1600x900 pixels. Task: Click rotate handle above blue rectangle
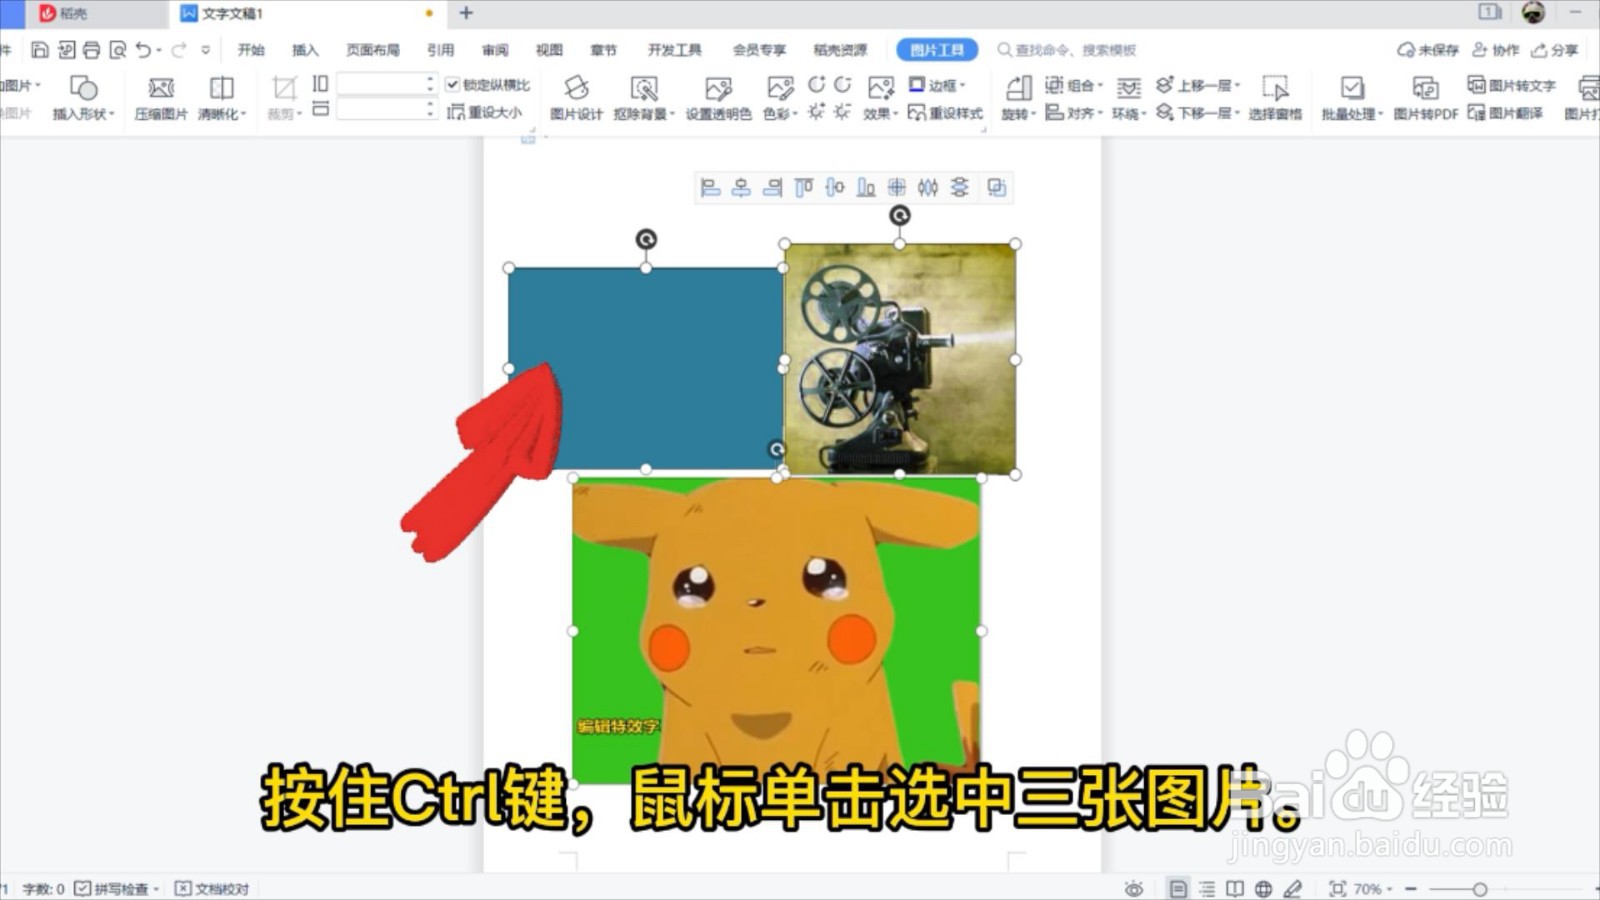pyautogui.click(x=646, y=239)
